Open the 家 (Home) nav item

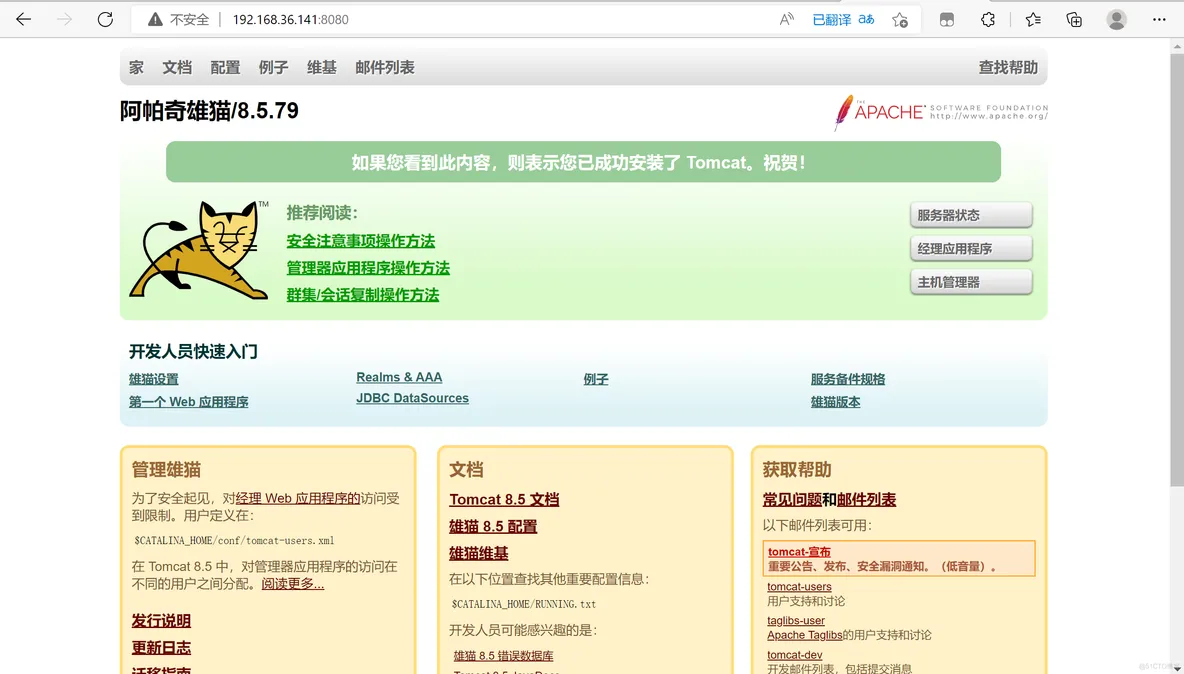pos(136,67)
